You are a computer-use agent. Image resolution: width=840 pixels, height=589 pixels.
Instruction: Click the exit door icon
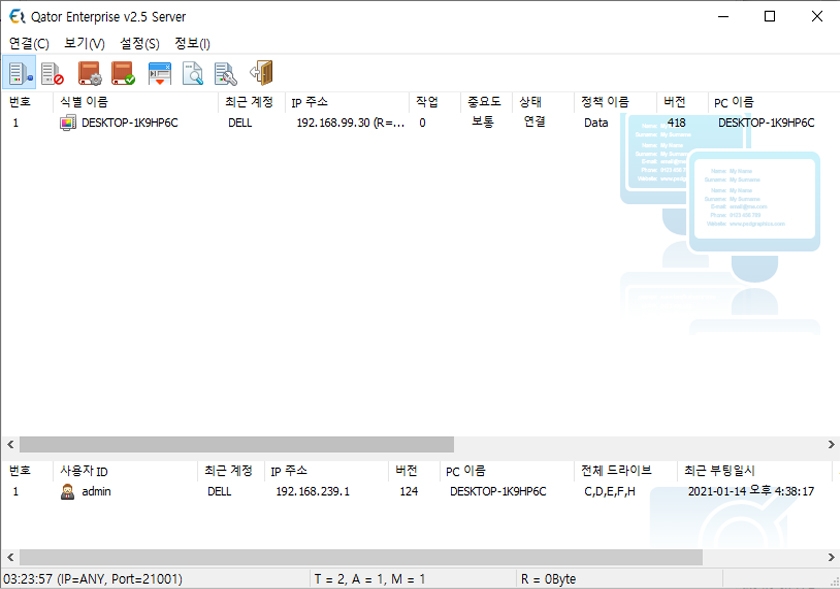(x=262, y=73)
